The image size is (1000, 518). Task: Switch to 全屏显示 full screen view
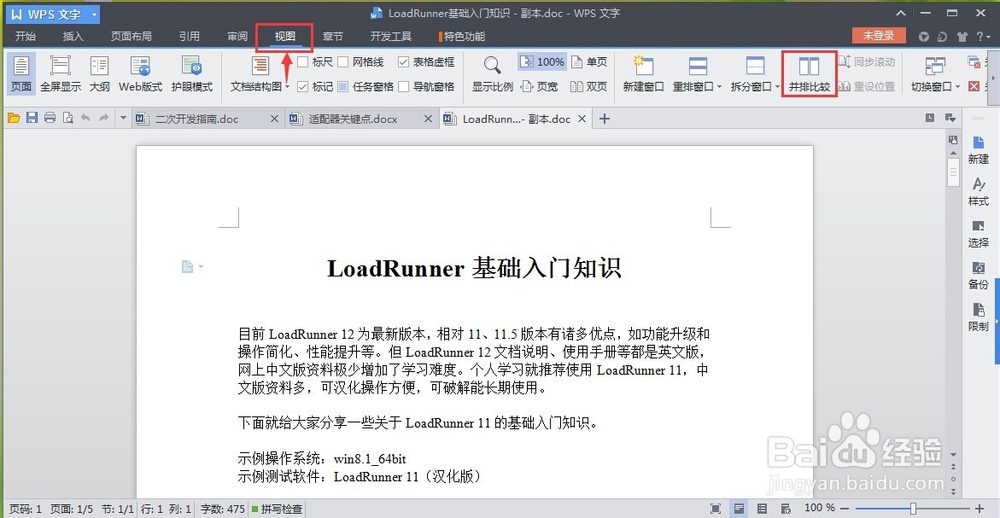(61, 73)
